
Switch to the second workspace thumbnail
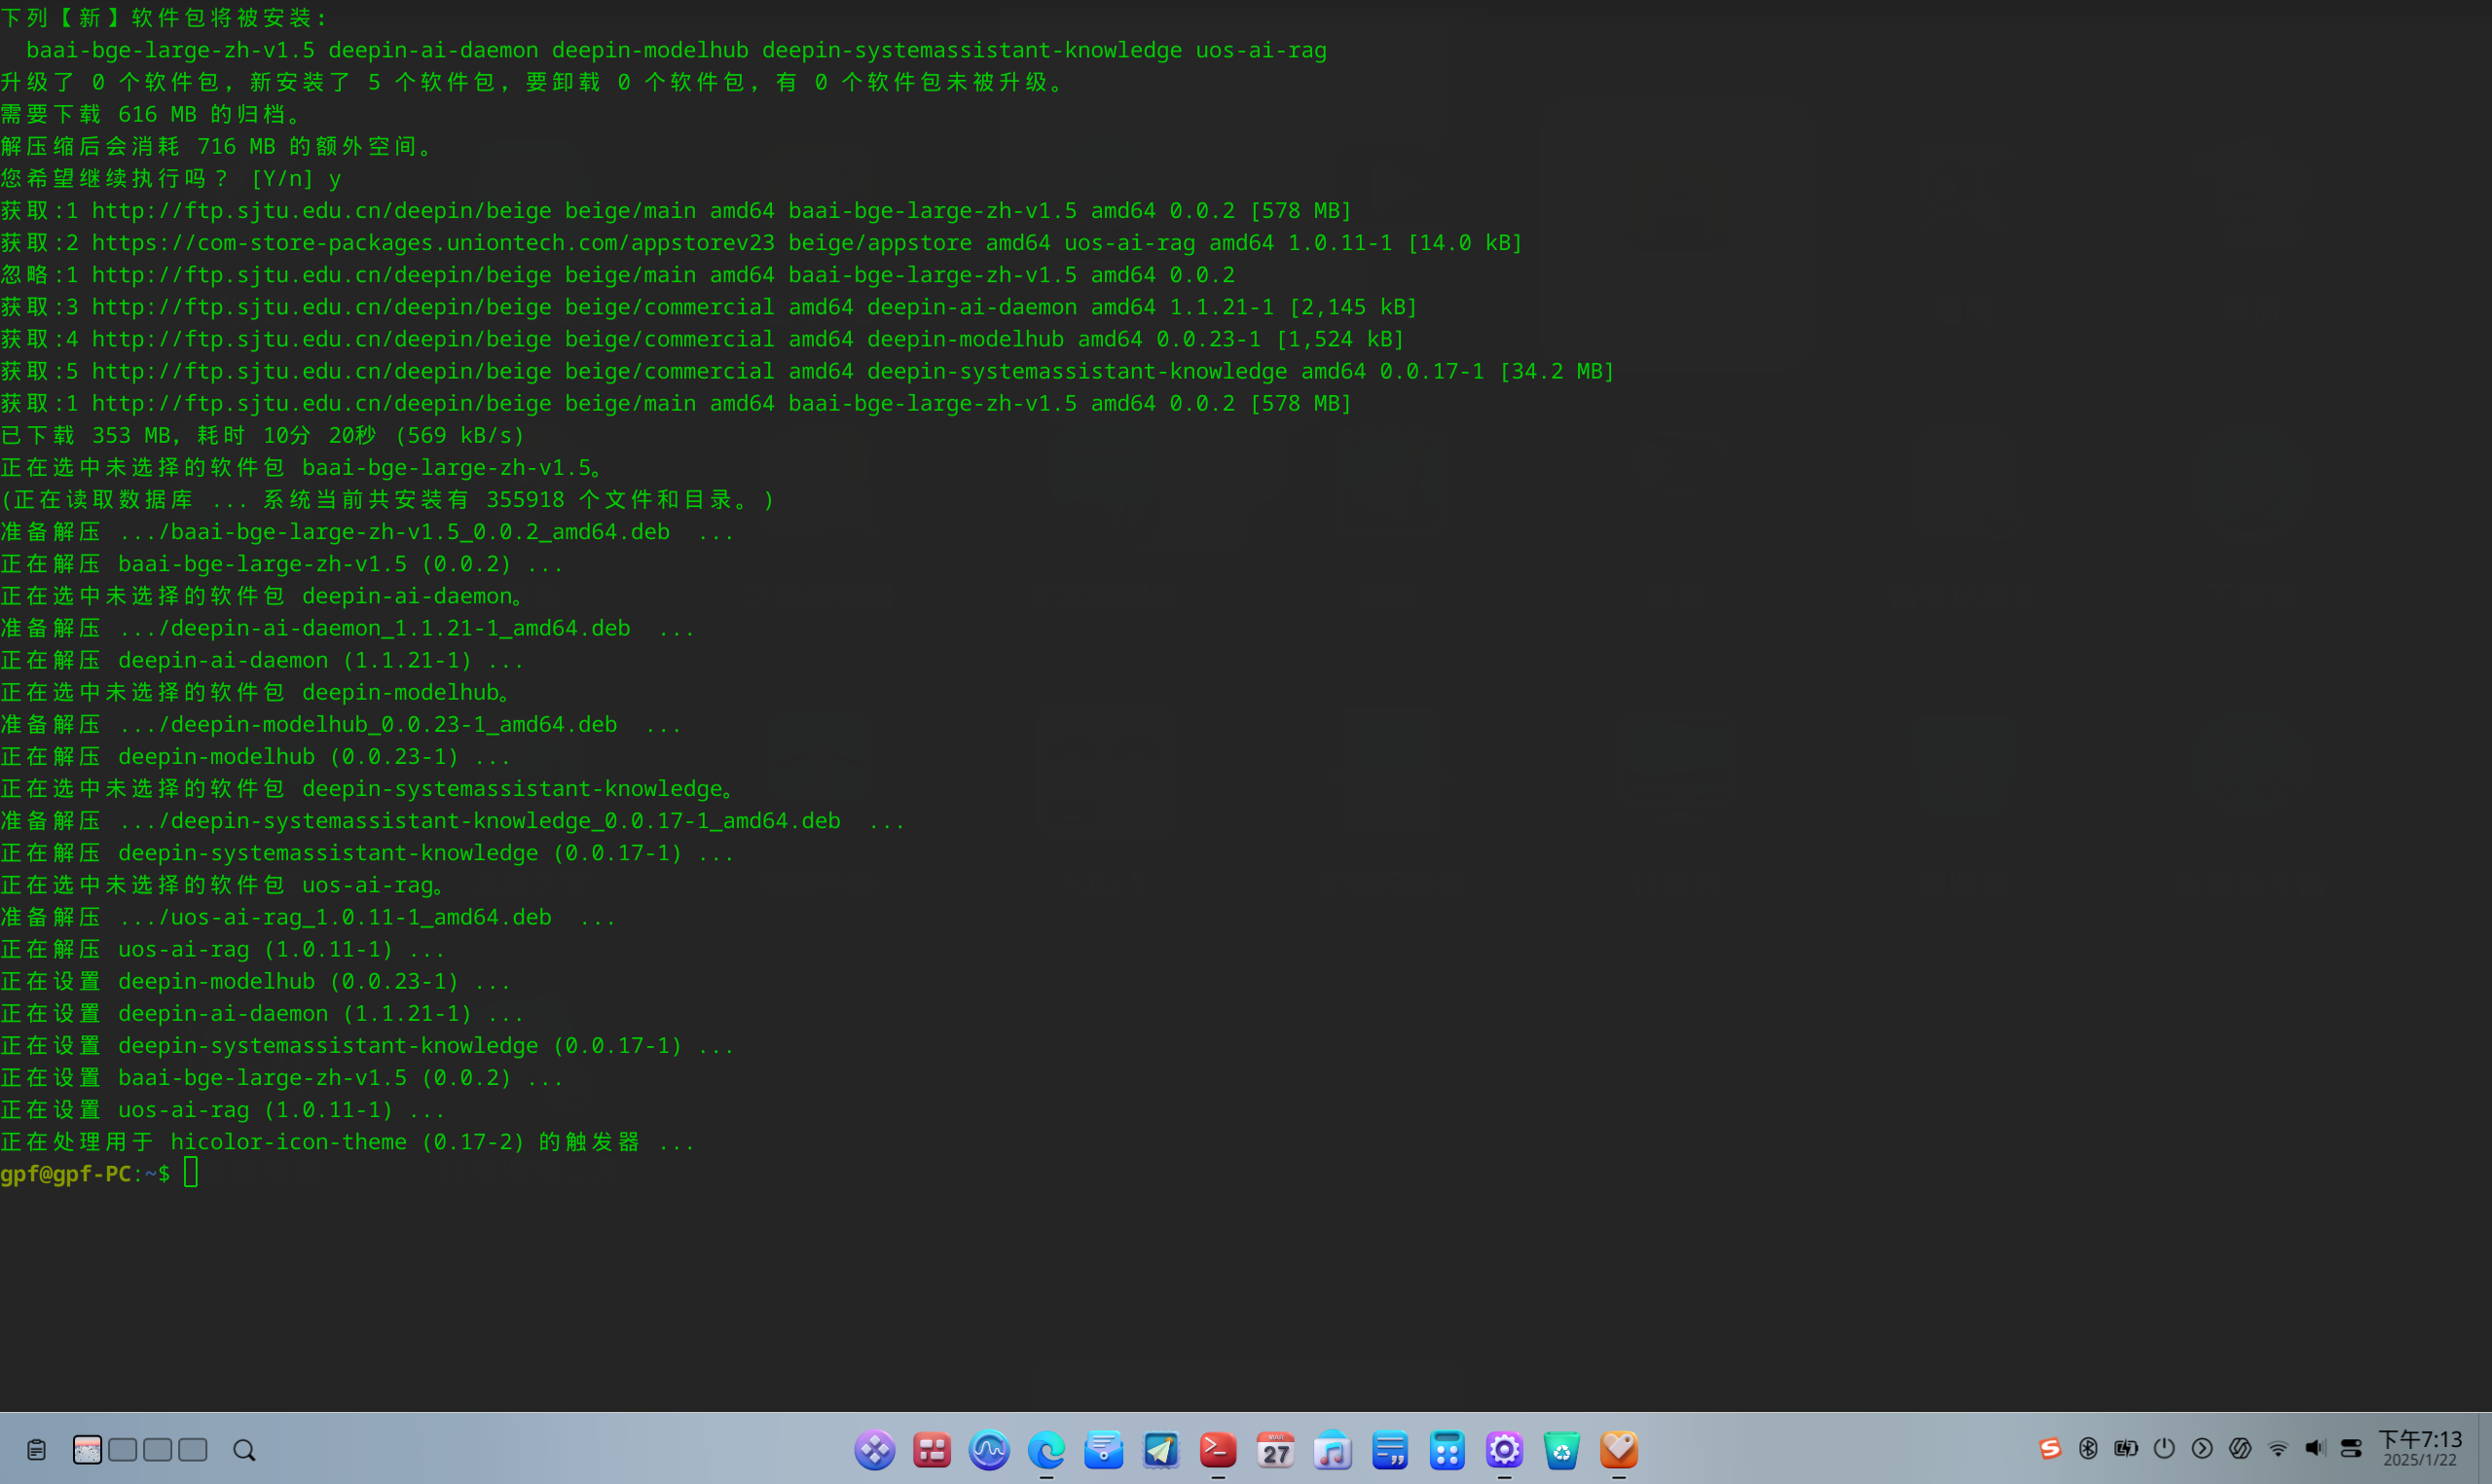click(x=122, y=1449)
